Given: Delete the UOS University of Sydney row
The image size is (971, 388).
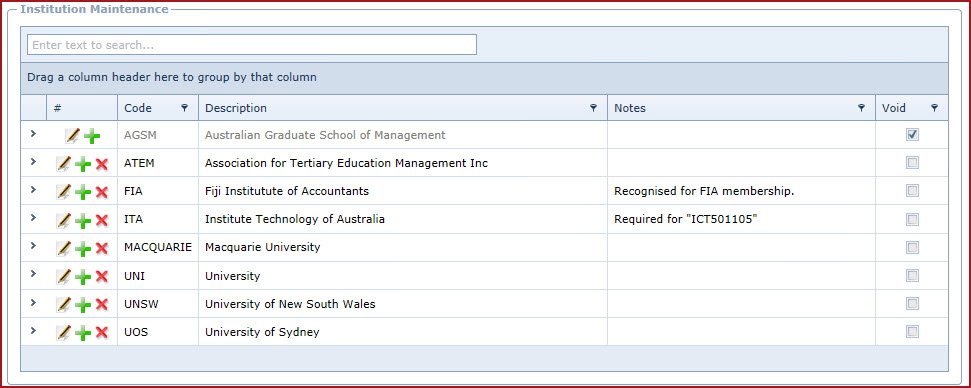Looking at the screenshot, I should tap(102, 334).
